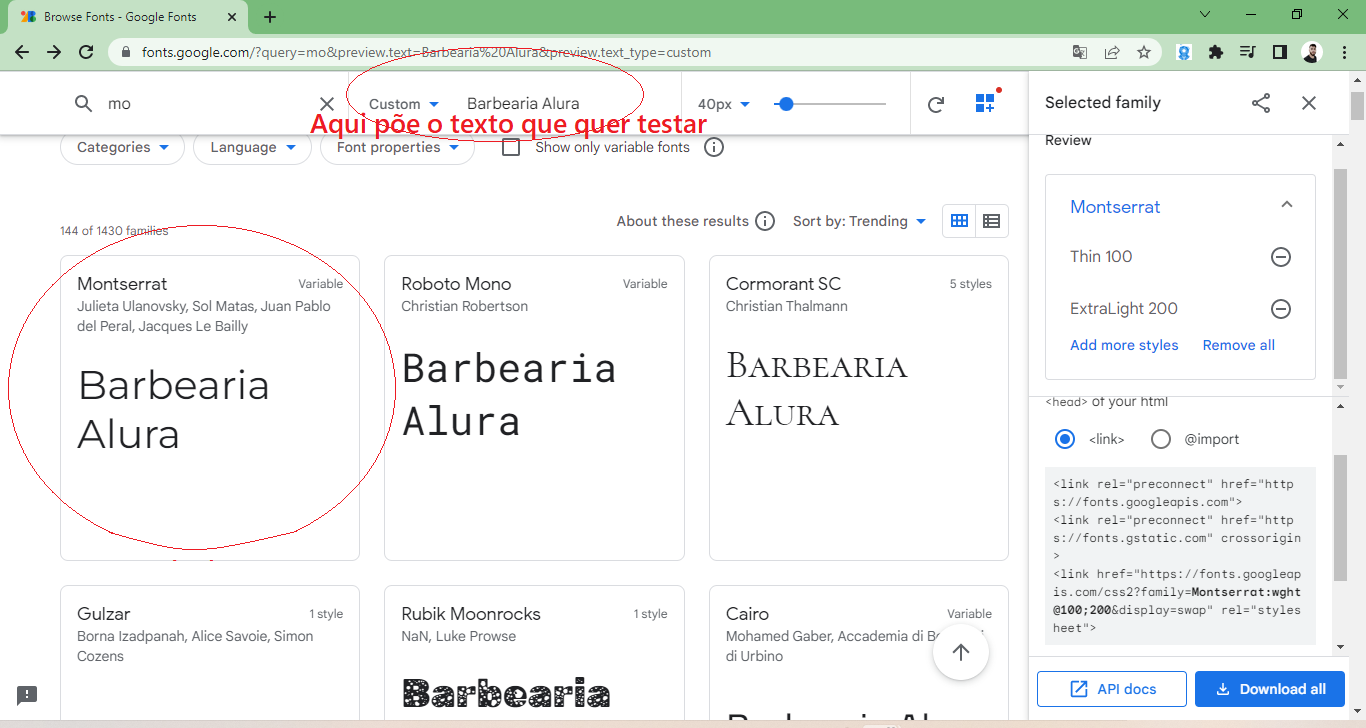
Task: Open the selected families panel icon
Action: [986, 102]
